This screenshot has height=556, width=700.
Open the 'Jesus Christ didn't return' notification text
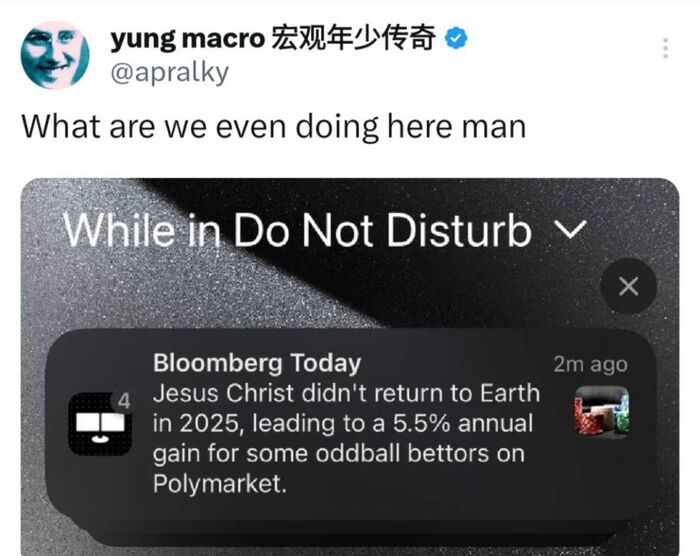[346, 438]
